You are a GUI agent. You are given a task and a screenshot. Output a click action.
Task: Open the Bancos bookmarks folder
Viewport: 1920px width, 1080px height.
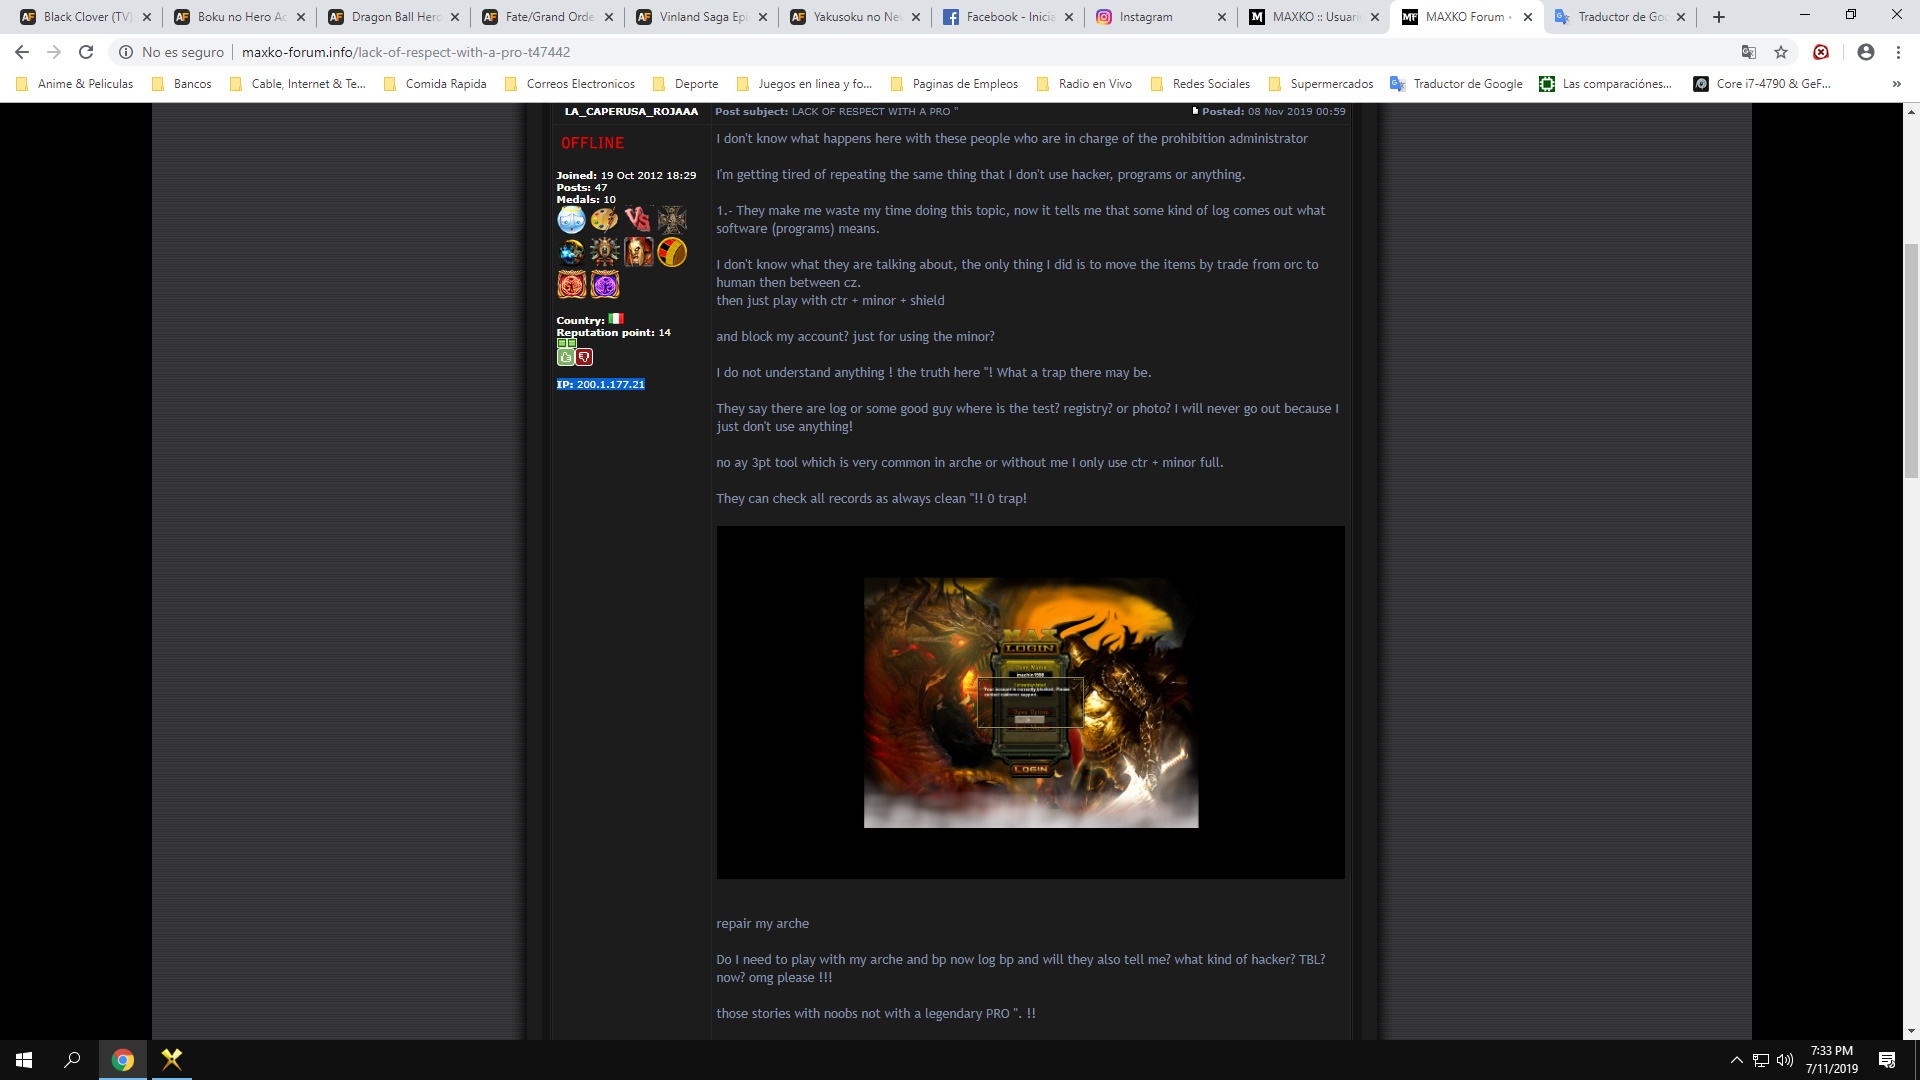point(182,84)
